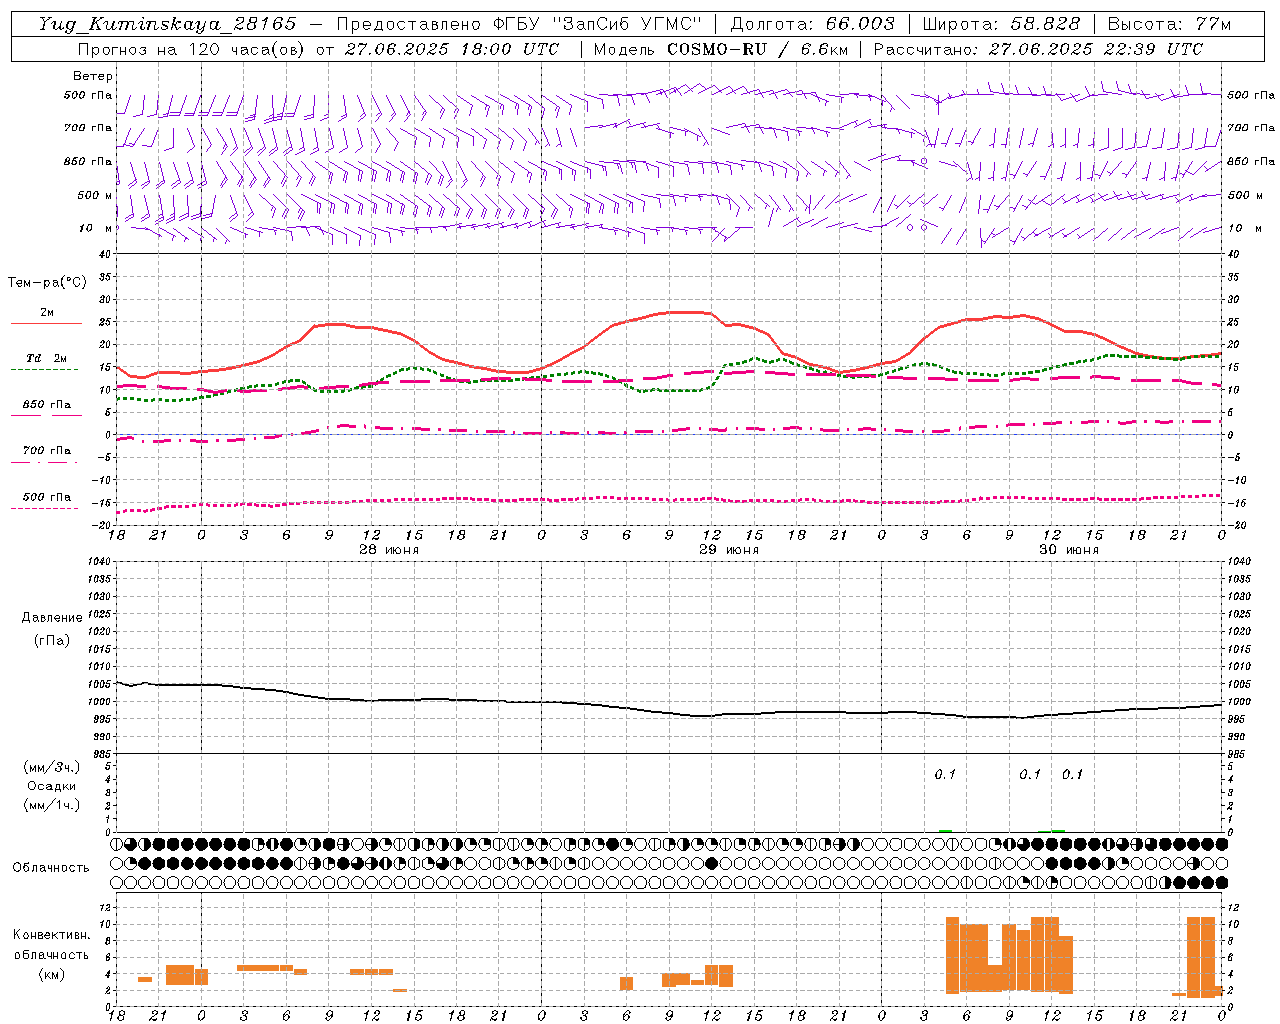Click the '30 июня' date label
The width and height of the screenshot is (1280, 1024).
1068,550
